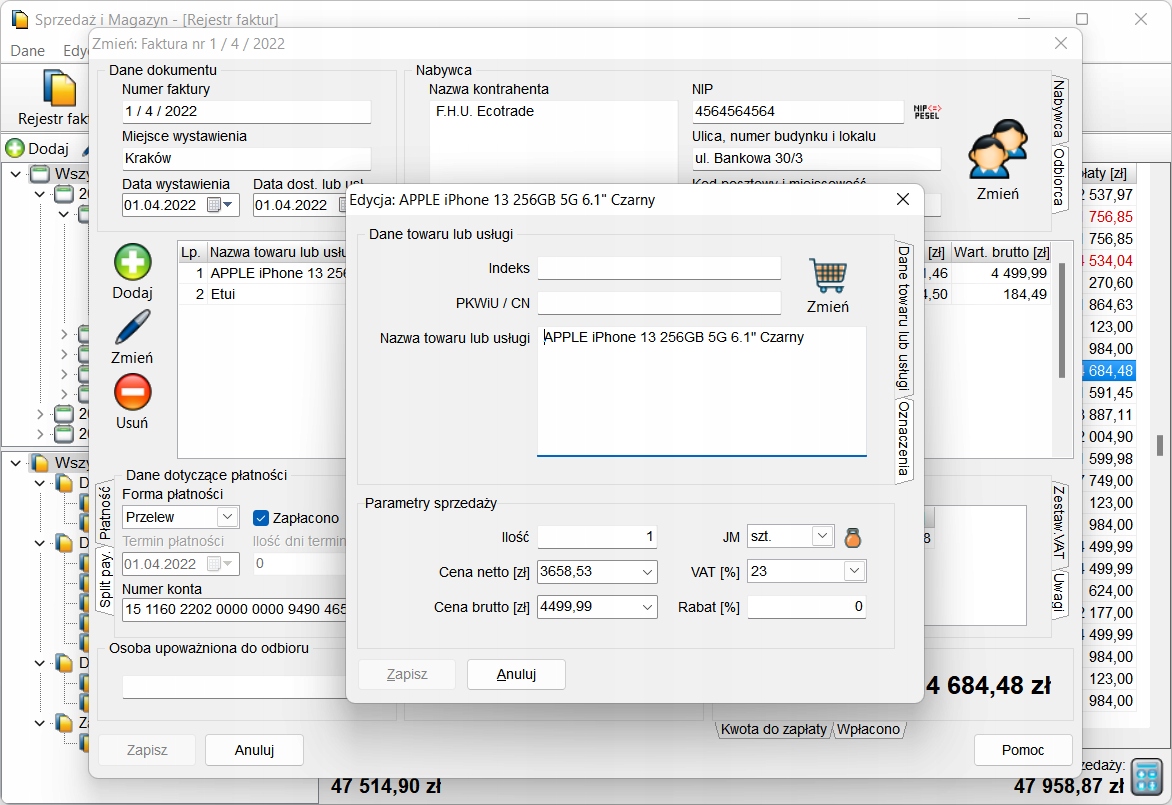Click the contractor people Zmień icon
Image resolution: width=1172 pixels, height=805 pixels.
click(997, 152)
